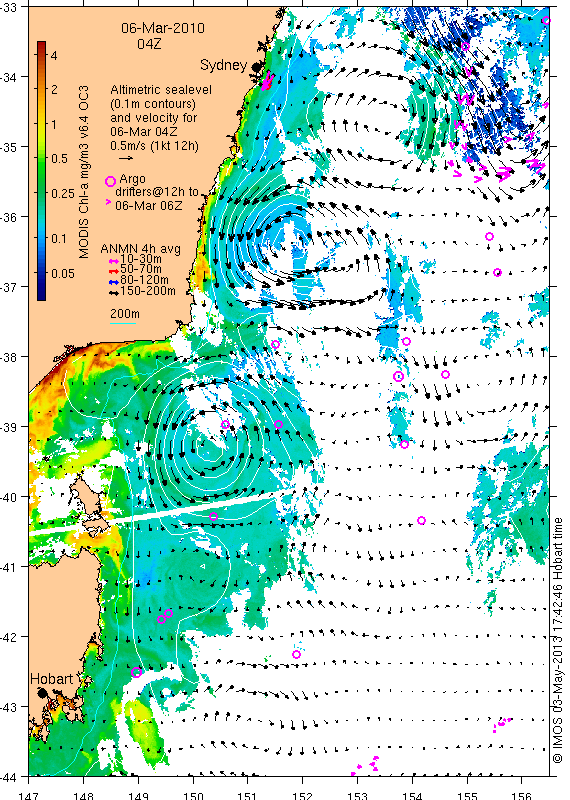Screen dimensions: 570x800
Task: Click the -42 latitude axis label
Action: click(x=8, y=637)
